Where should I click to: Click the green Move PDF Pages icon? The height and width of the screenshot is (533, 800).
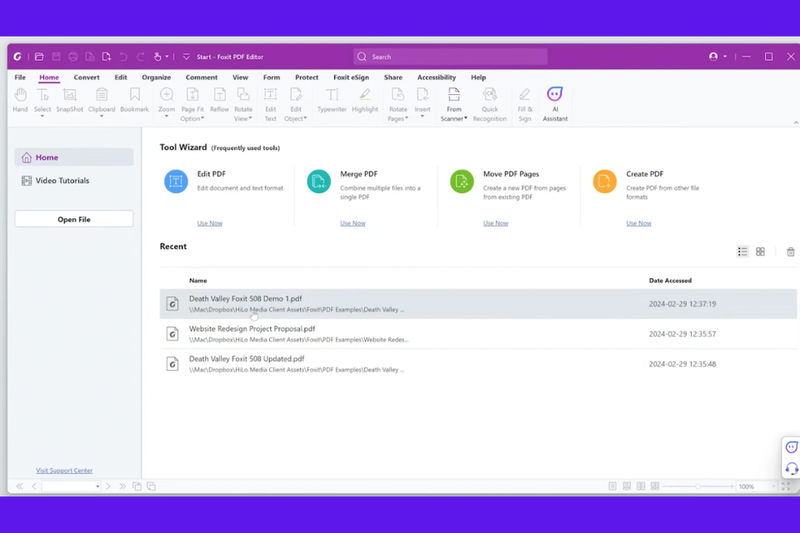(462, 182)
